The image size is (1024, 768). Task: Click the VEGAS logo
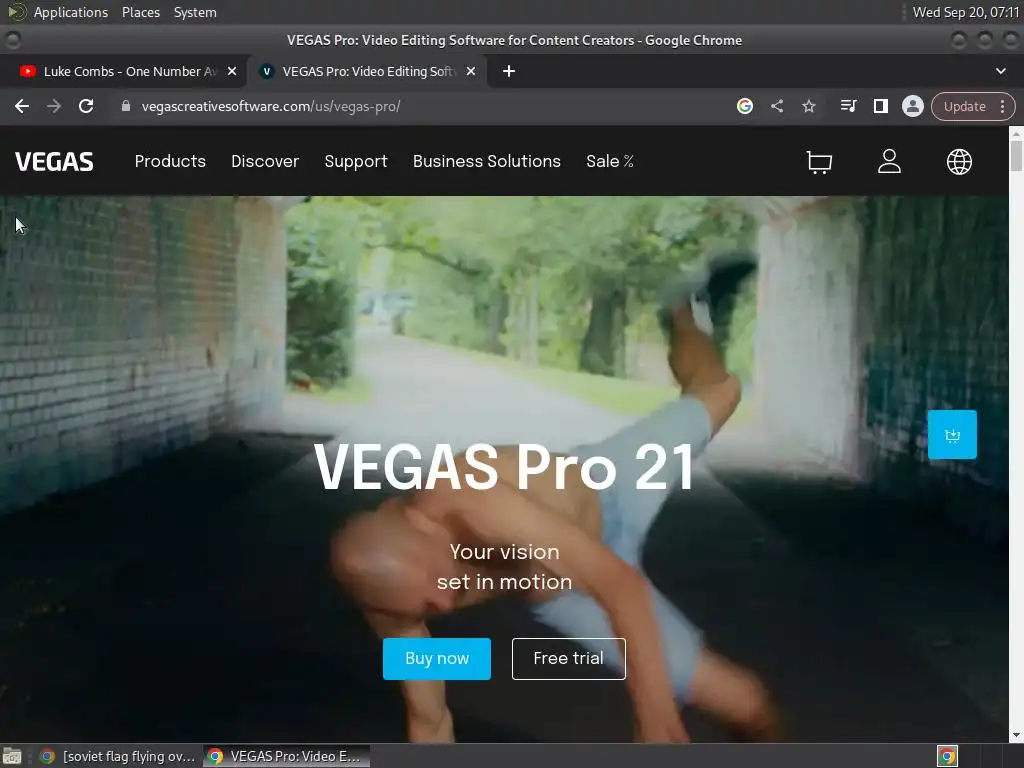(x=54, y=162)
